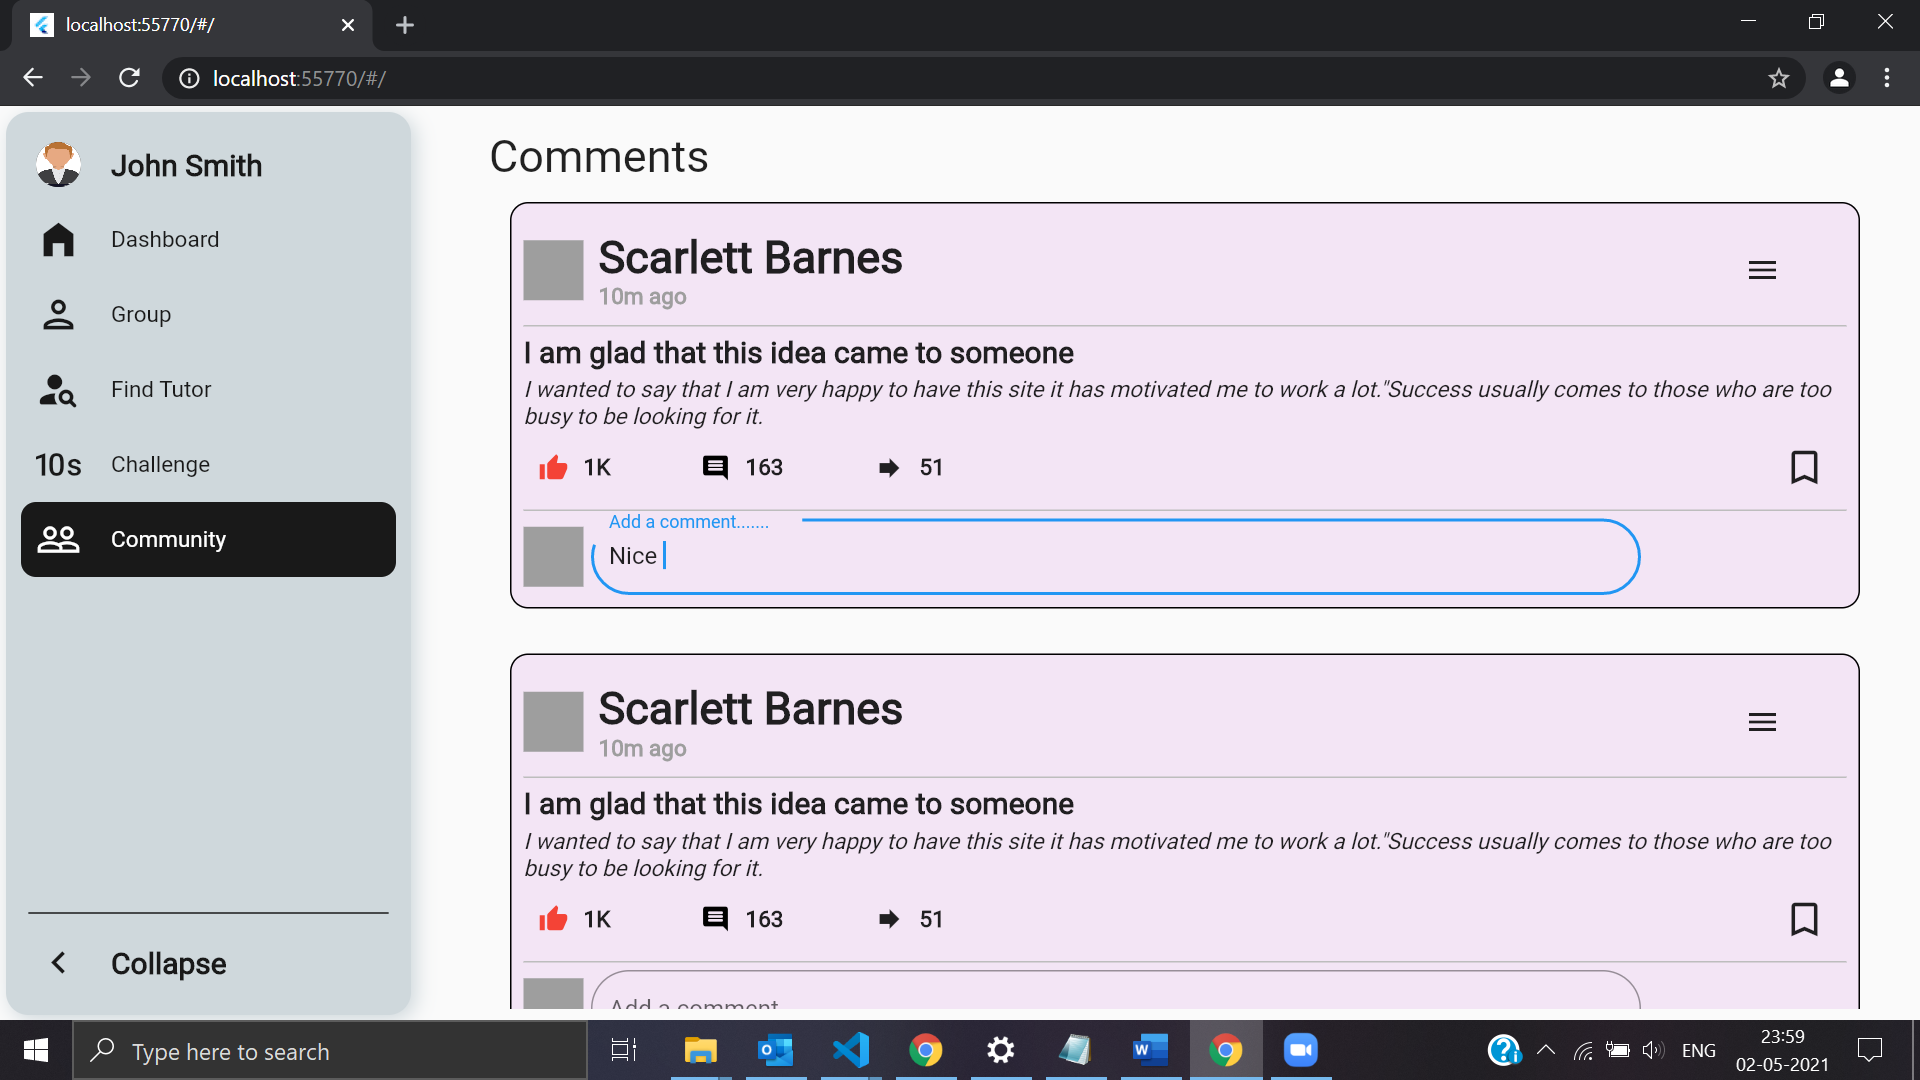Like the second post with thumbs-up icon
Screen dimensions: 1920x1080
click(x=553, y=919)
